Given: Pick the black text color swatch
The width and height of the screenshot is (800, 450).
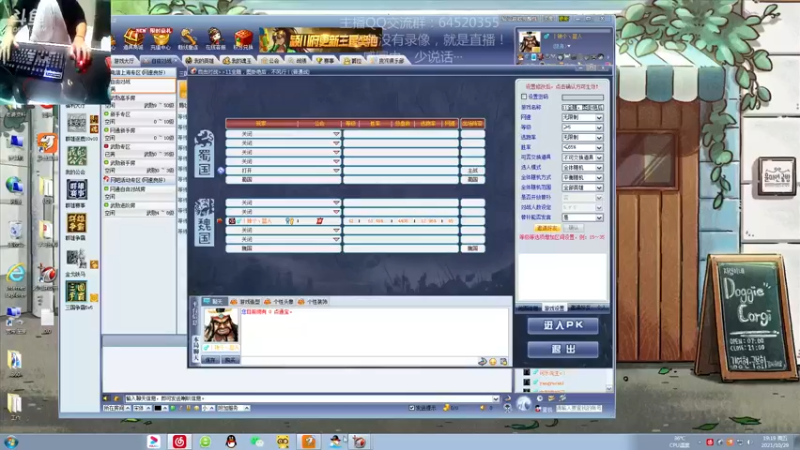Looking at the screenshot, I should [x=158, y=408].
